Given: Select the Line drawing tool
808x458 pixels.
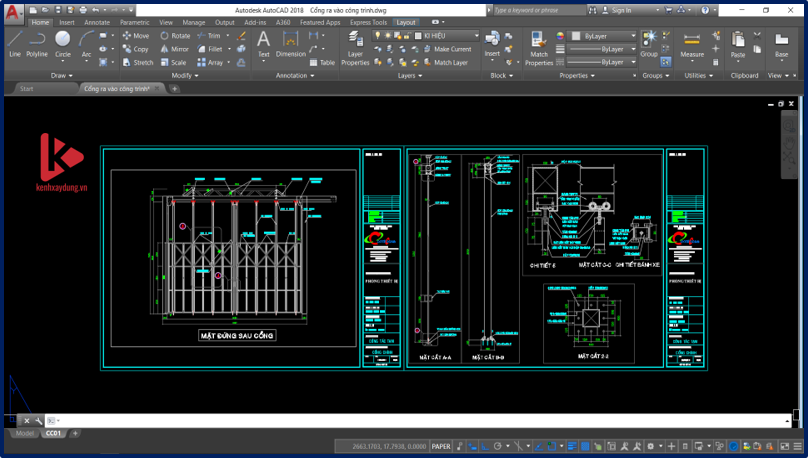Looking at the screenshot, I should click(14, 44).
